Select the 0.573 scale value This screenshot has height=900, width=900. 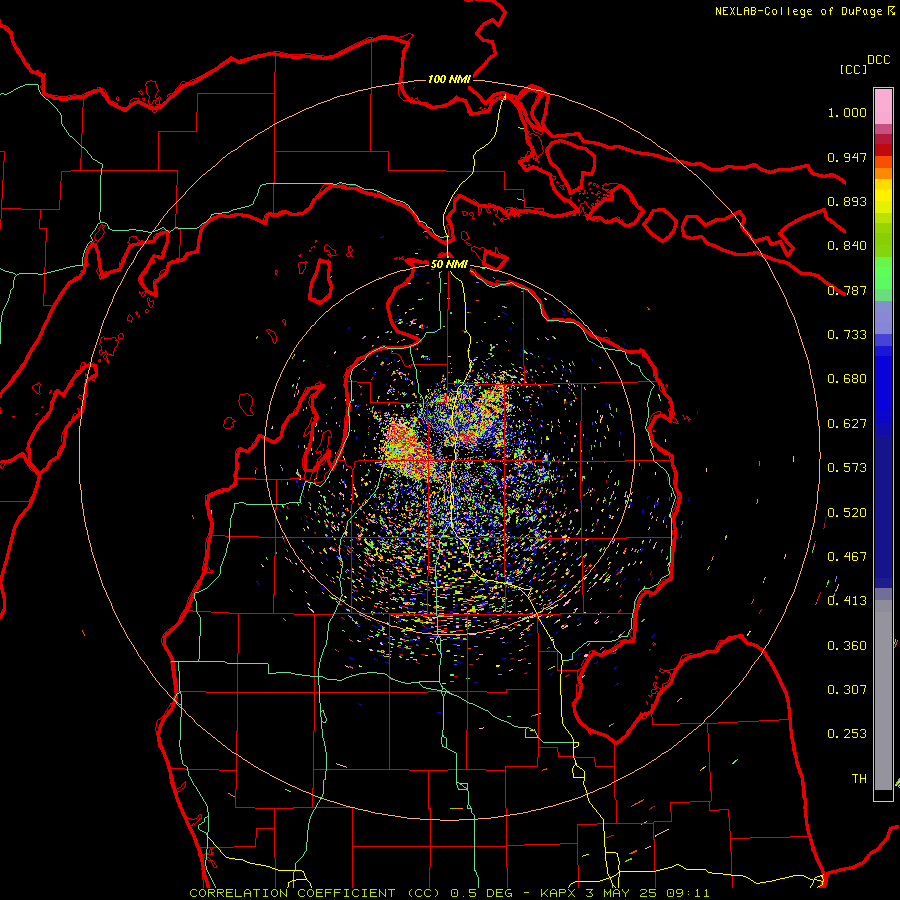(847, 468)
